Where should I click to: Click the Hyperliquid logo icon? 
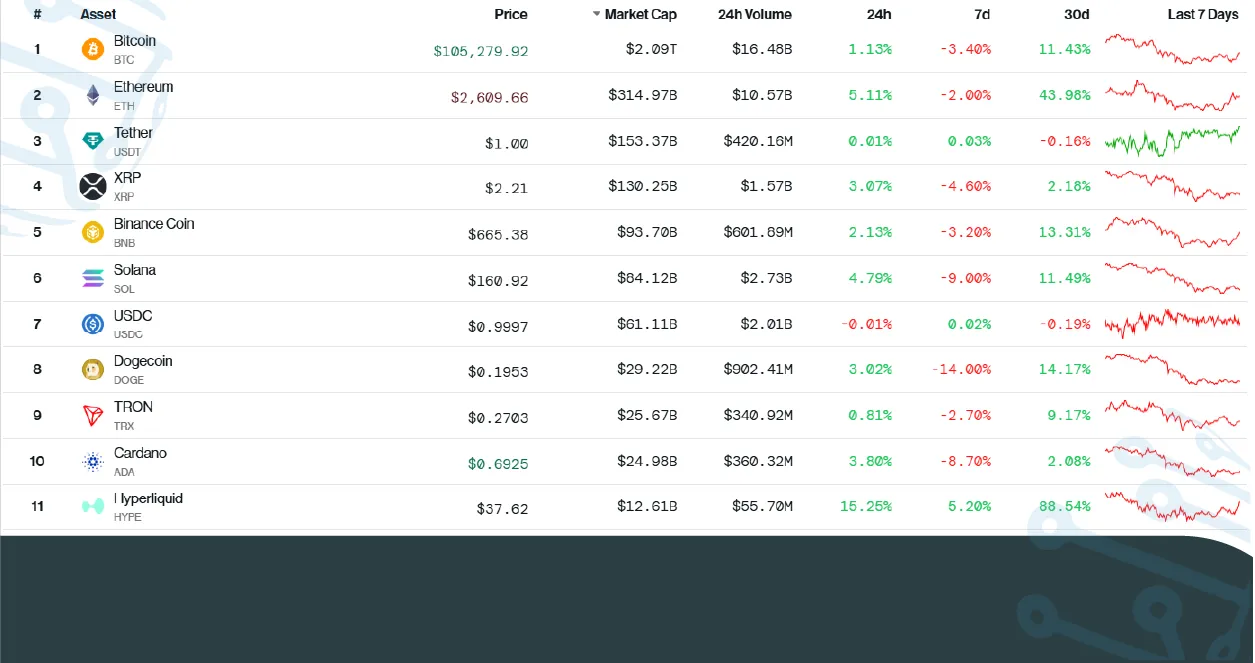[92, 506]
